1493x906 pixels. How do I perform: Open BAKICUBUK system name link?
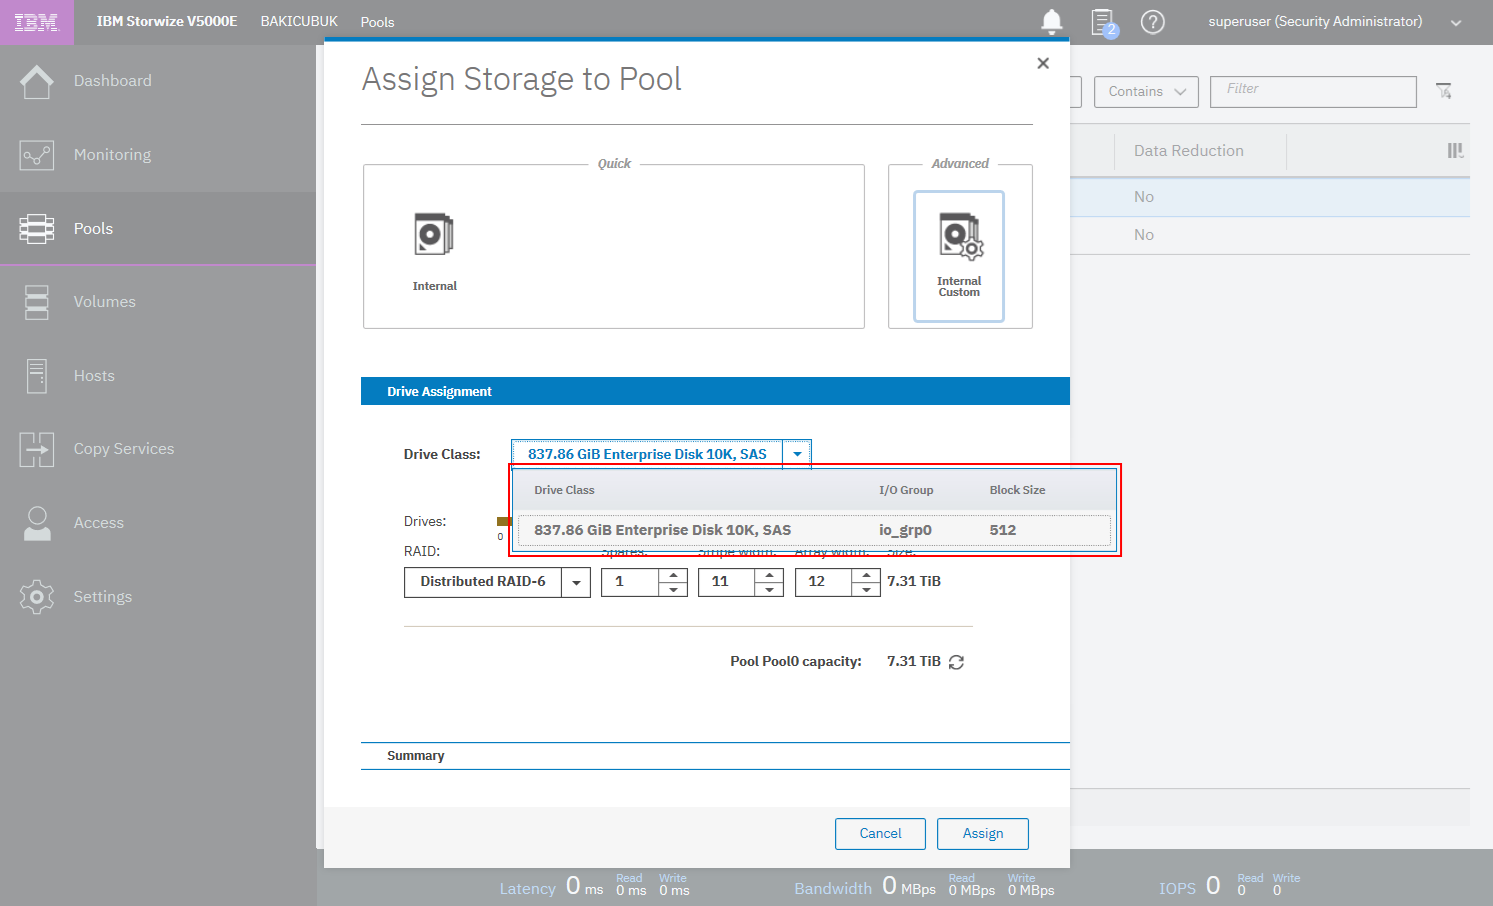(x=299, y=21)
